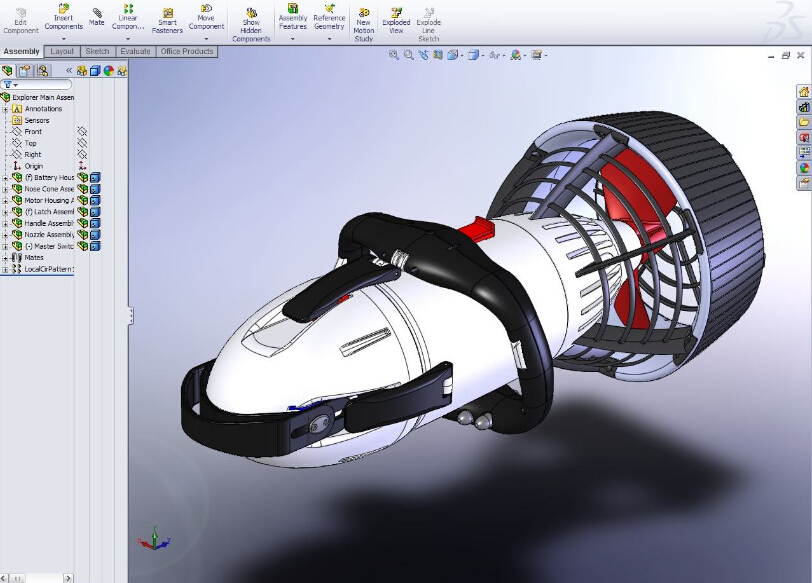
Task: Open Smart Fasteners
Action: tap(167, 20)
